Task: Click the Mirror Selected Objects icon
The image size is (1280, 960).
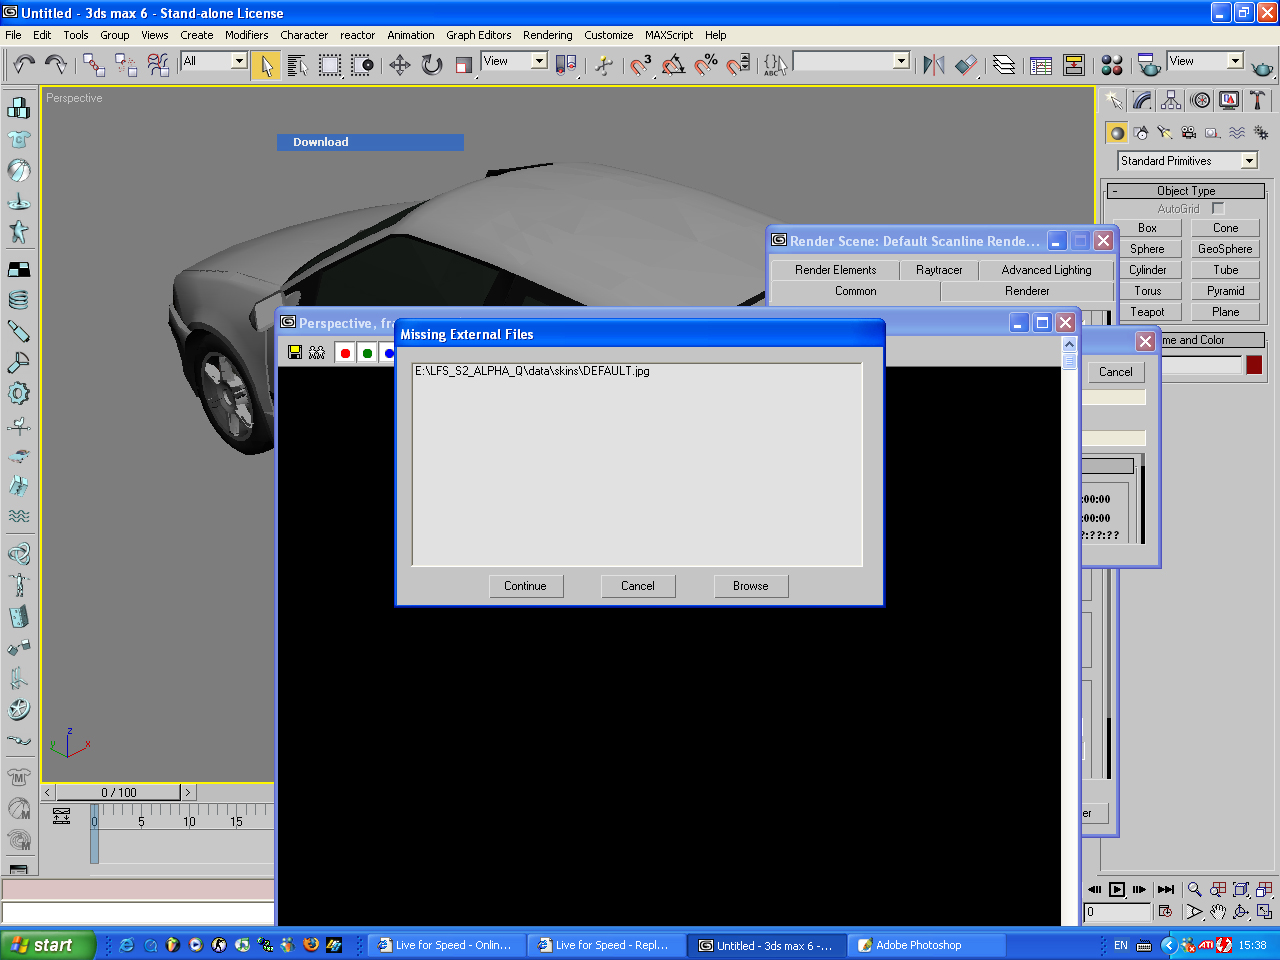Action: click(x=933, y=65)
